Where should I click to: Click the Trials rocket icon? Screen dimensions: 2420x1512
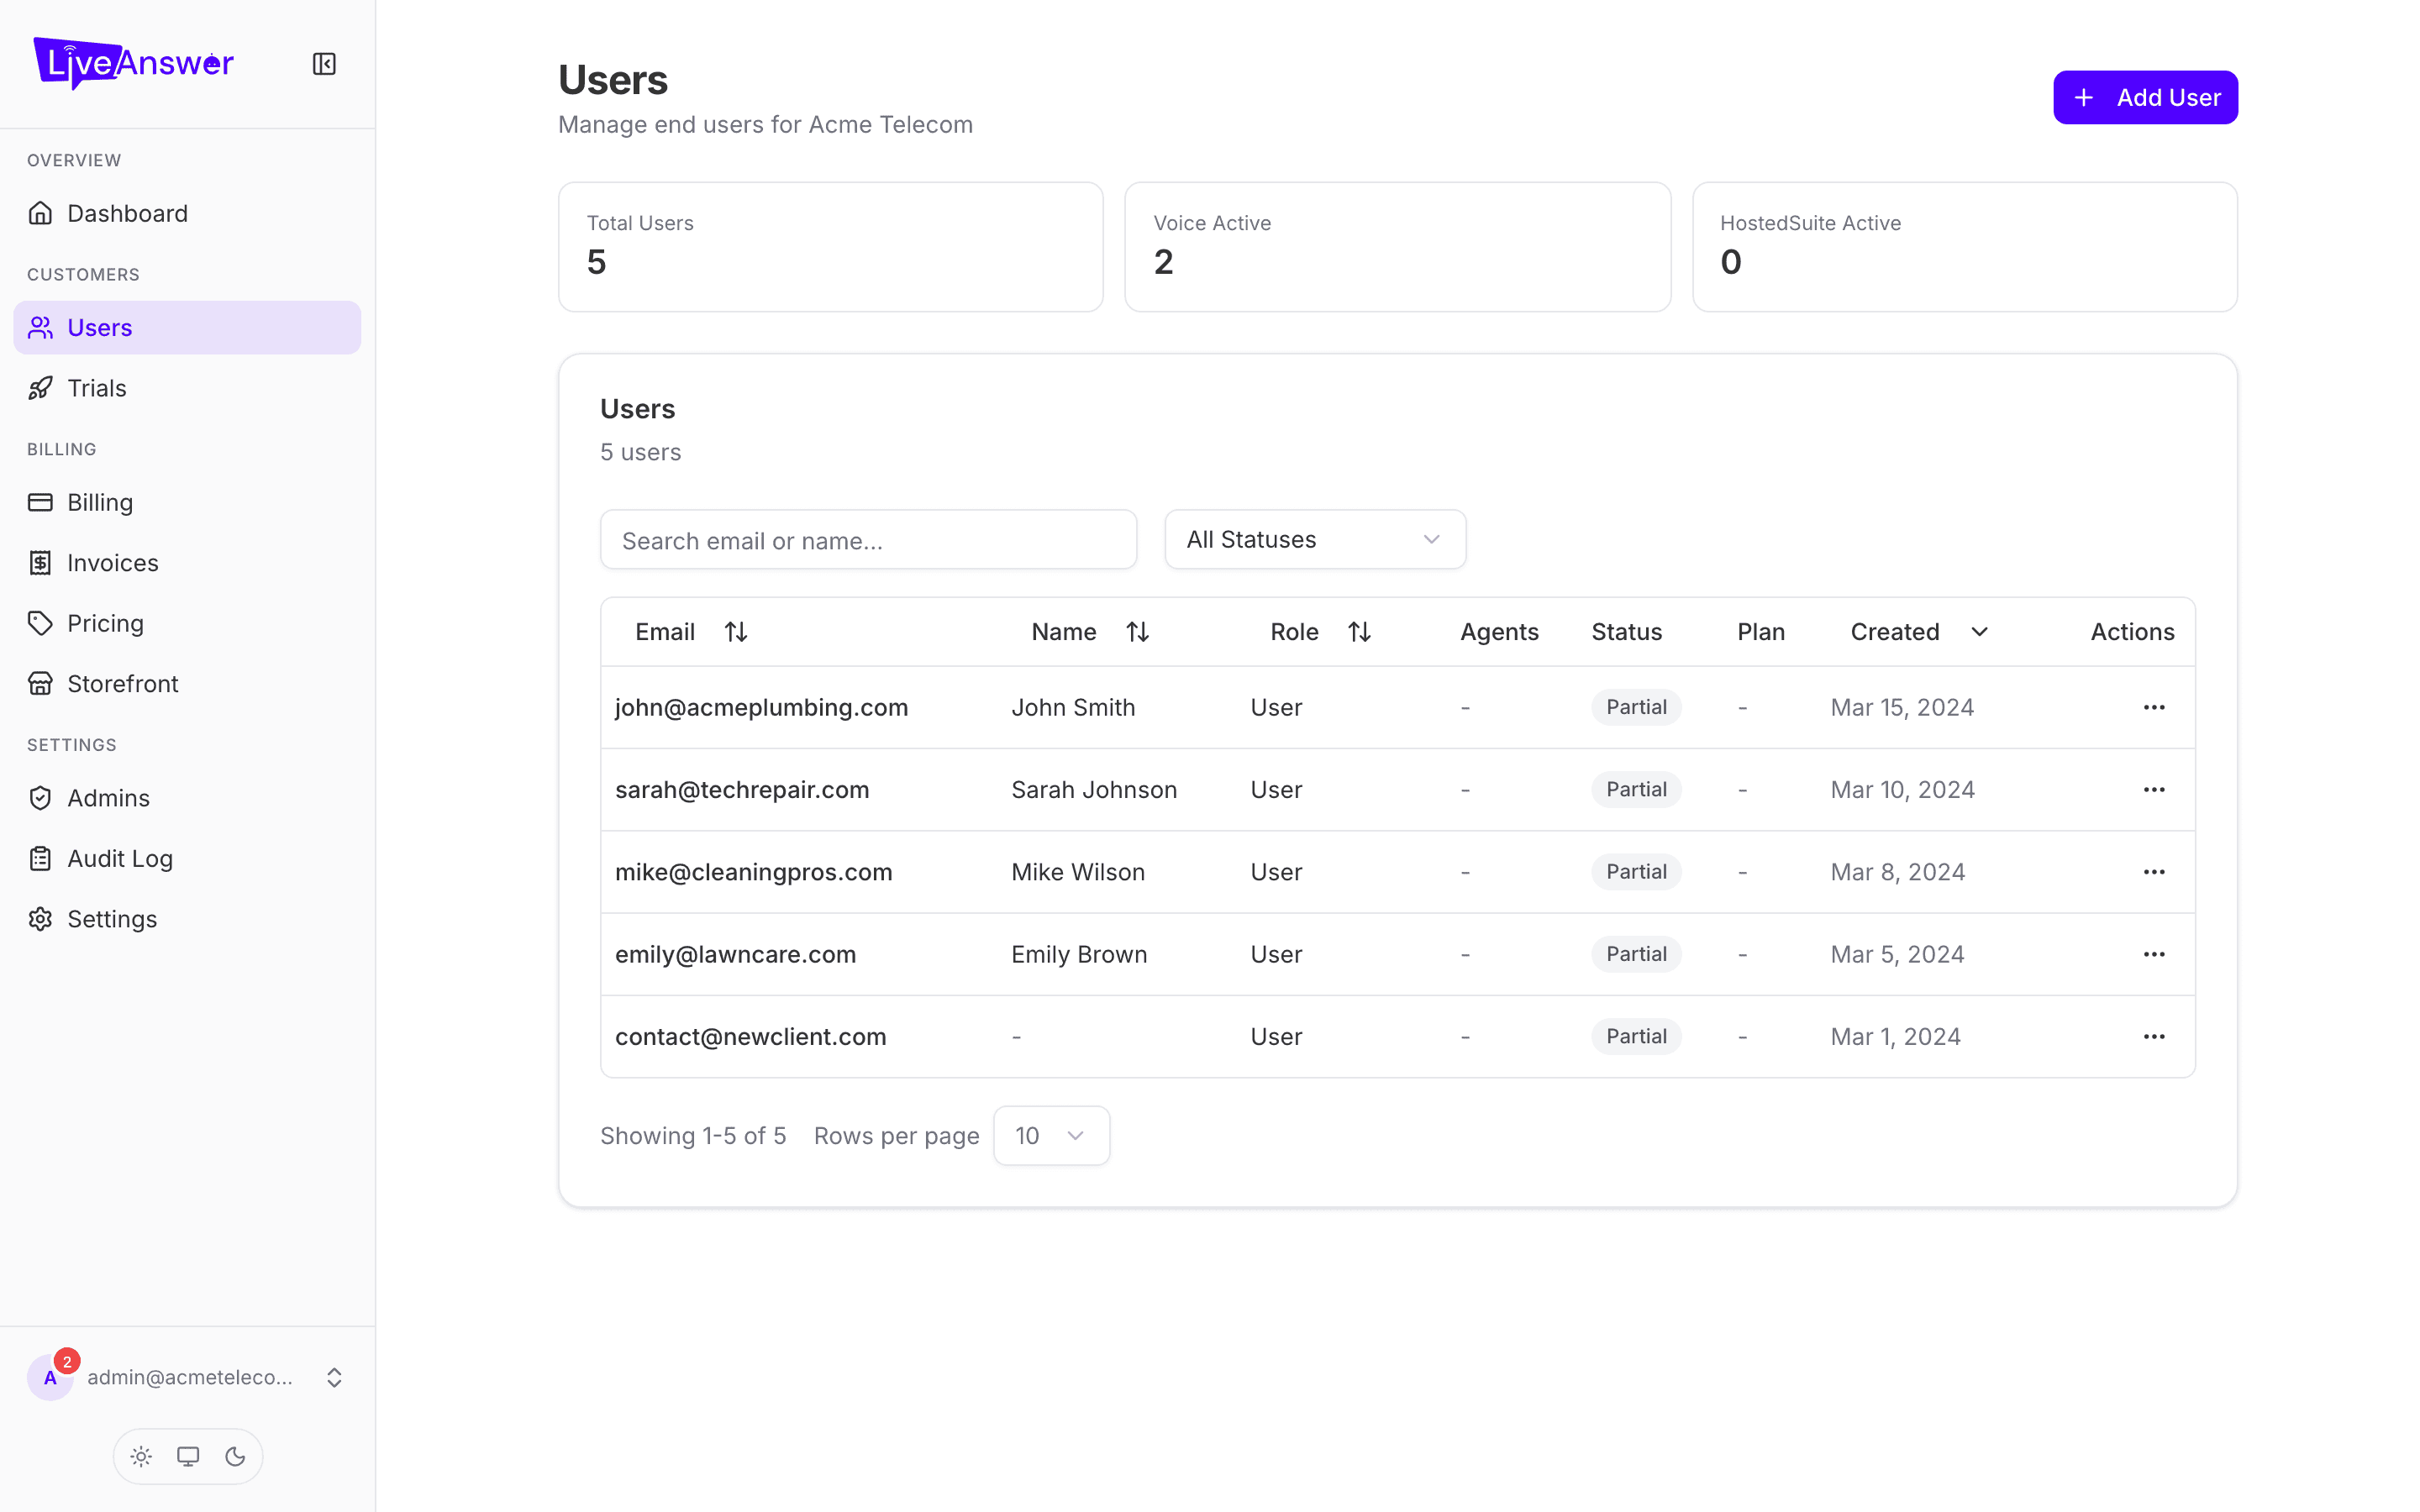[x=40, y=388]
